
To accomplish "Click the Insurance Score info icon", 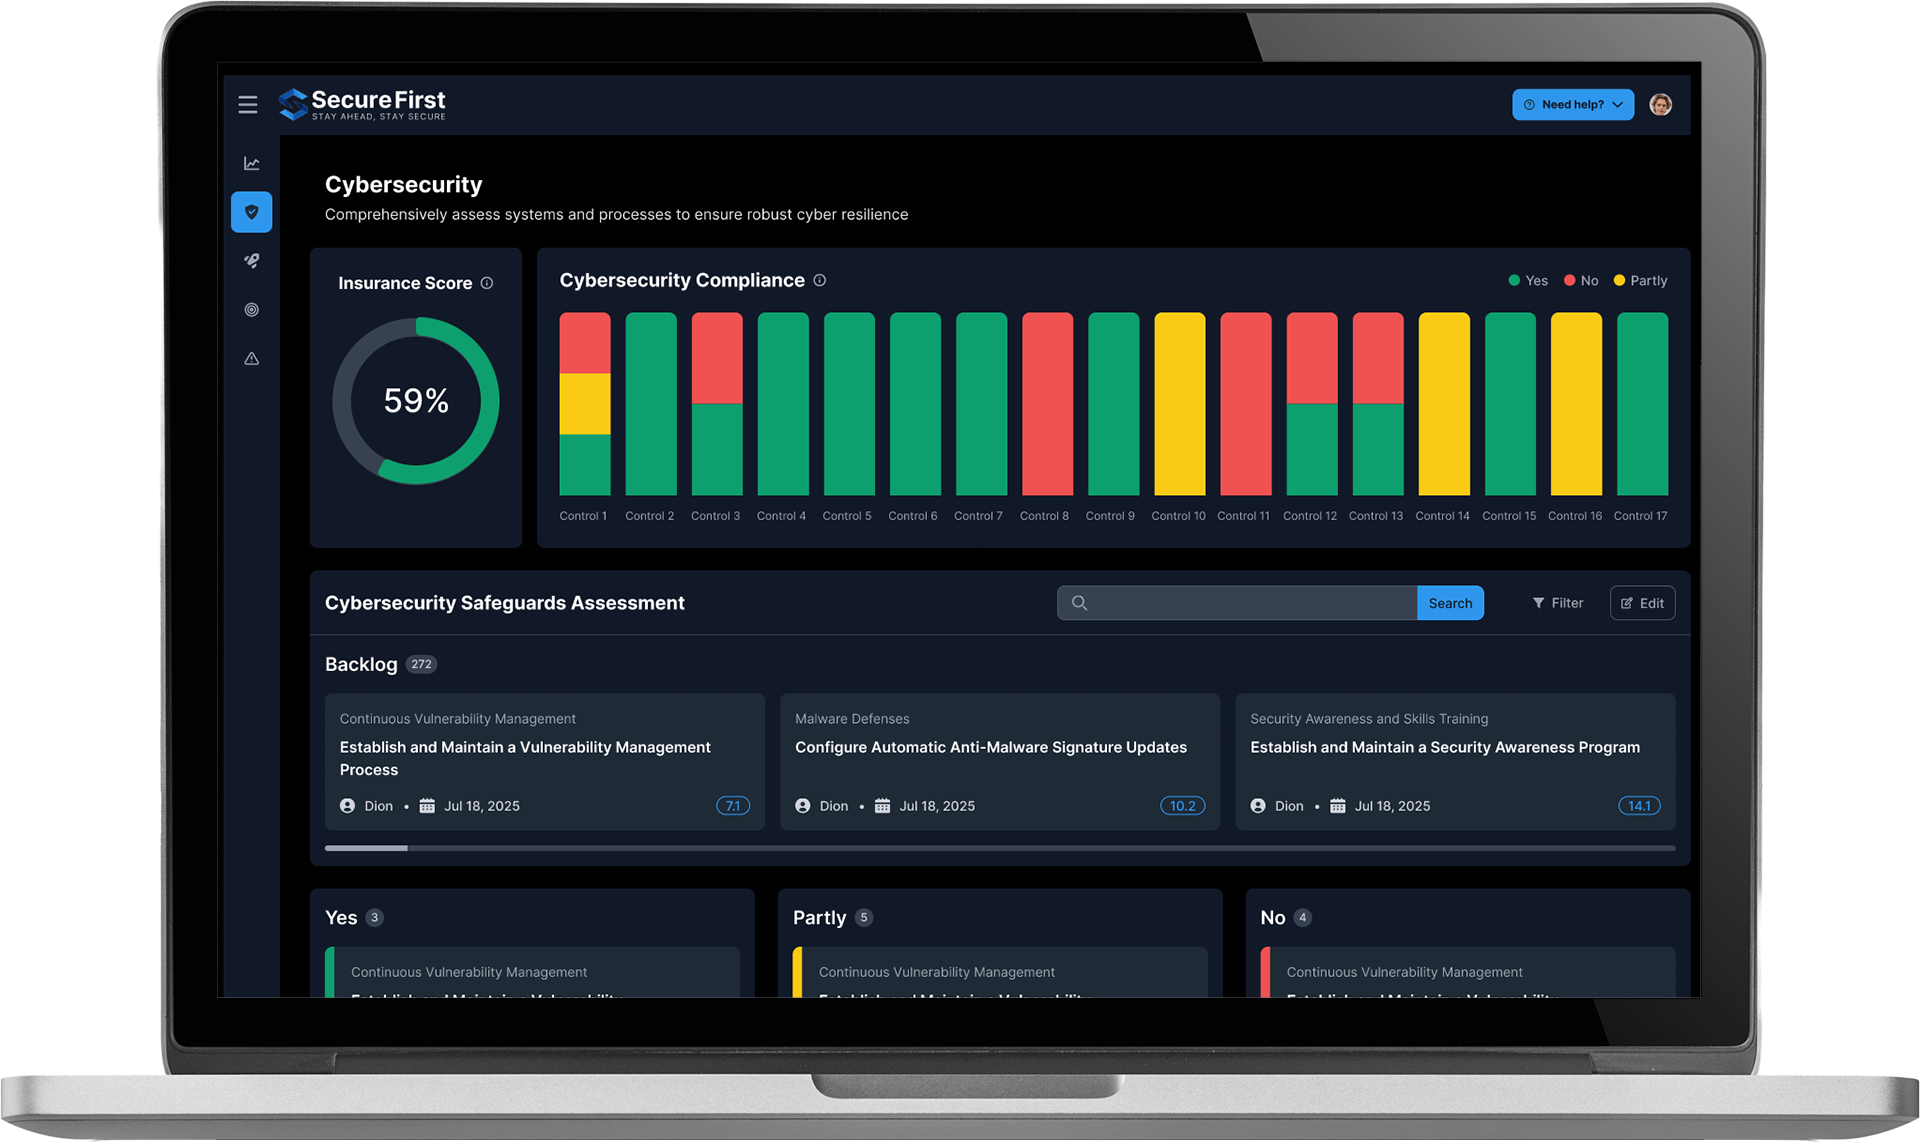I will coord(487,283).
